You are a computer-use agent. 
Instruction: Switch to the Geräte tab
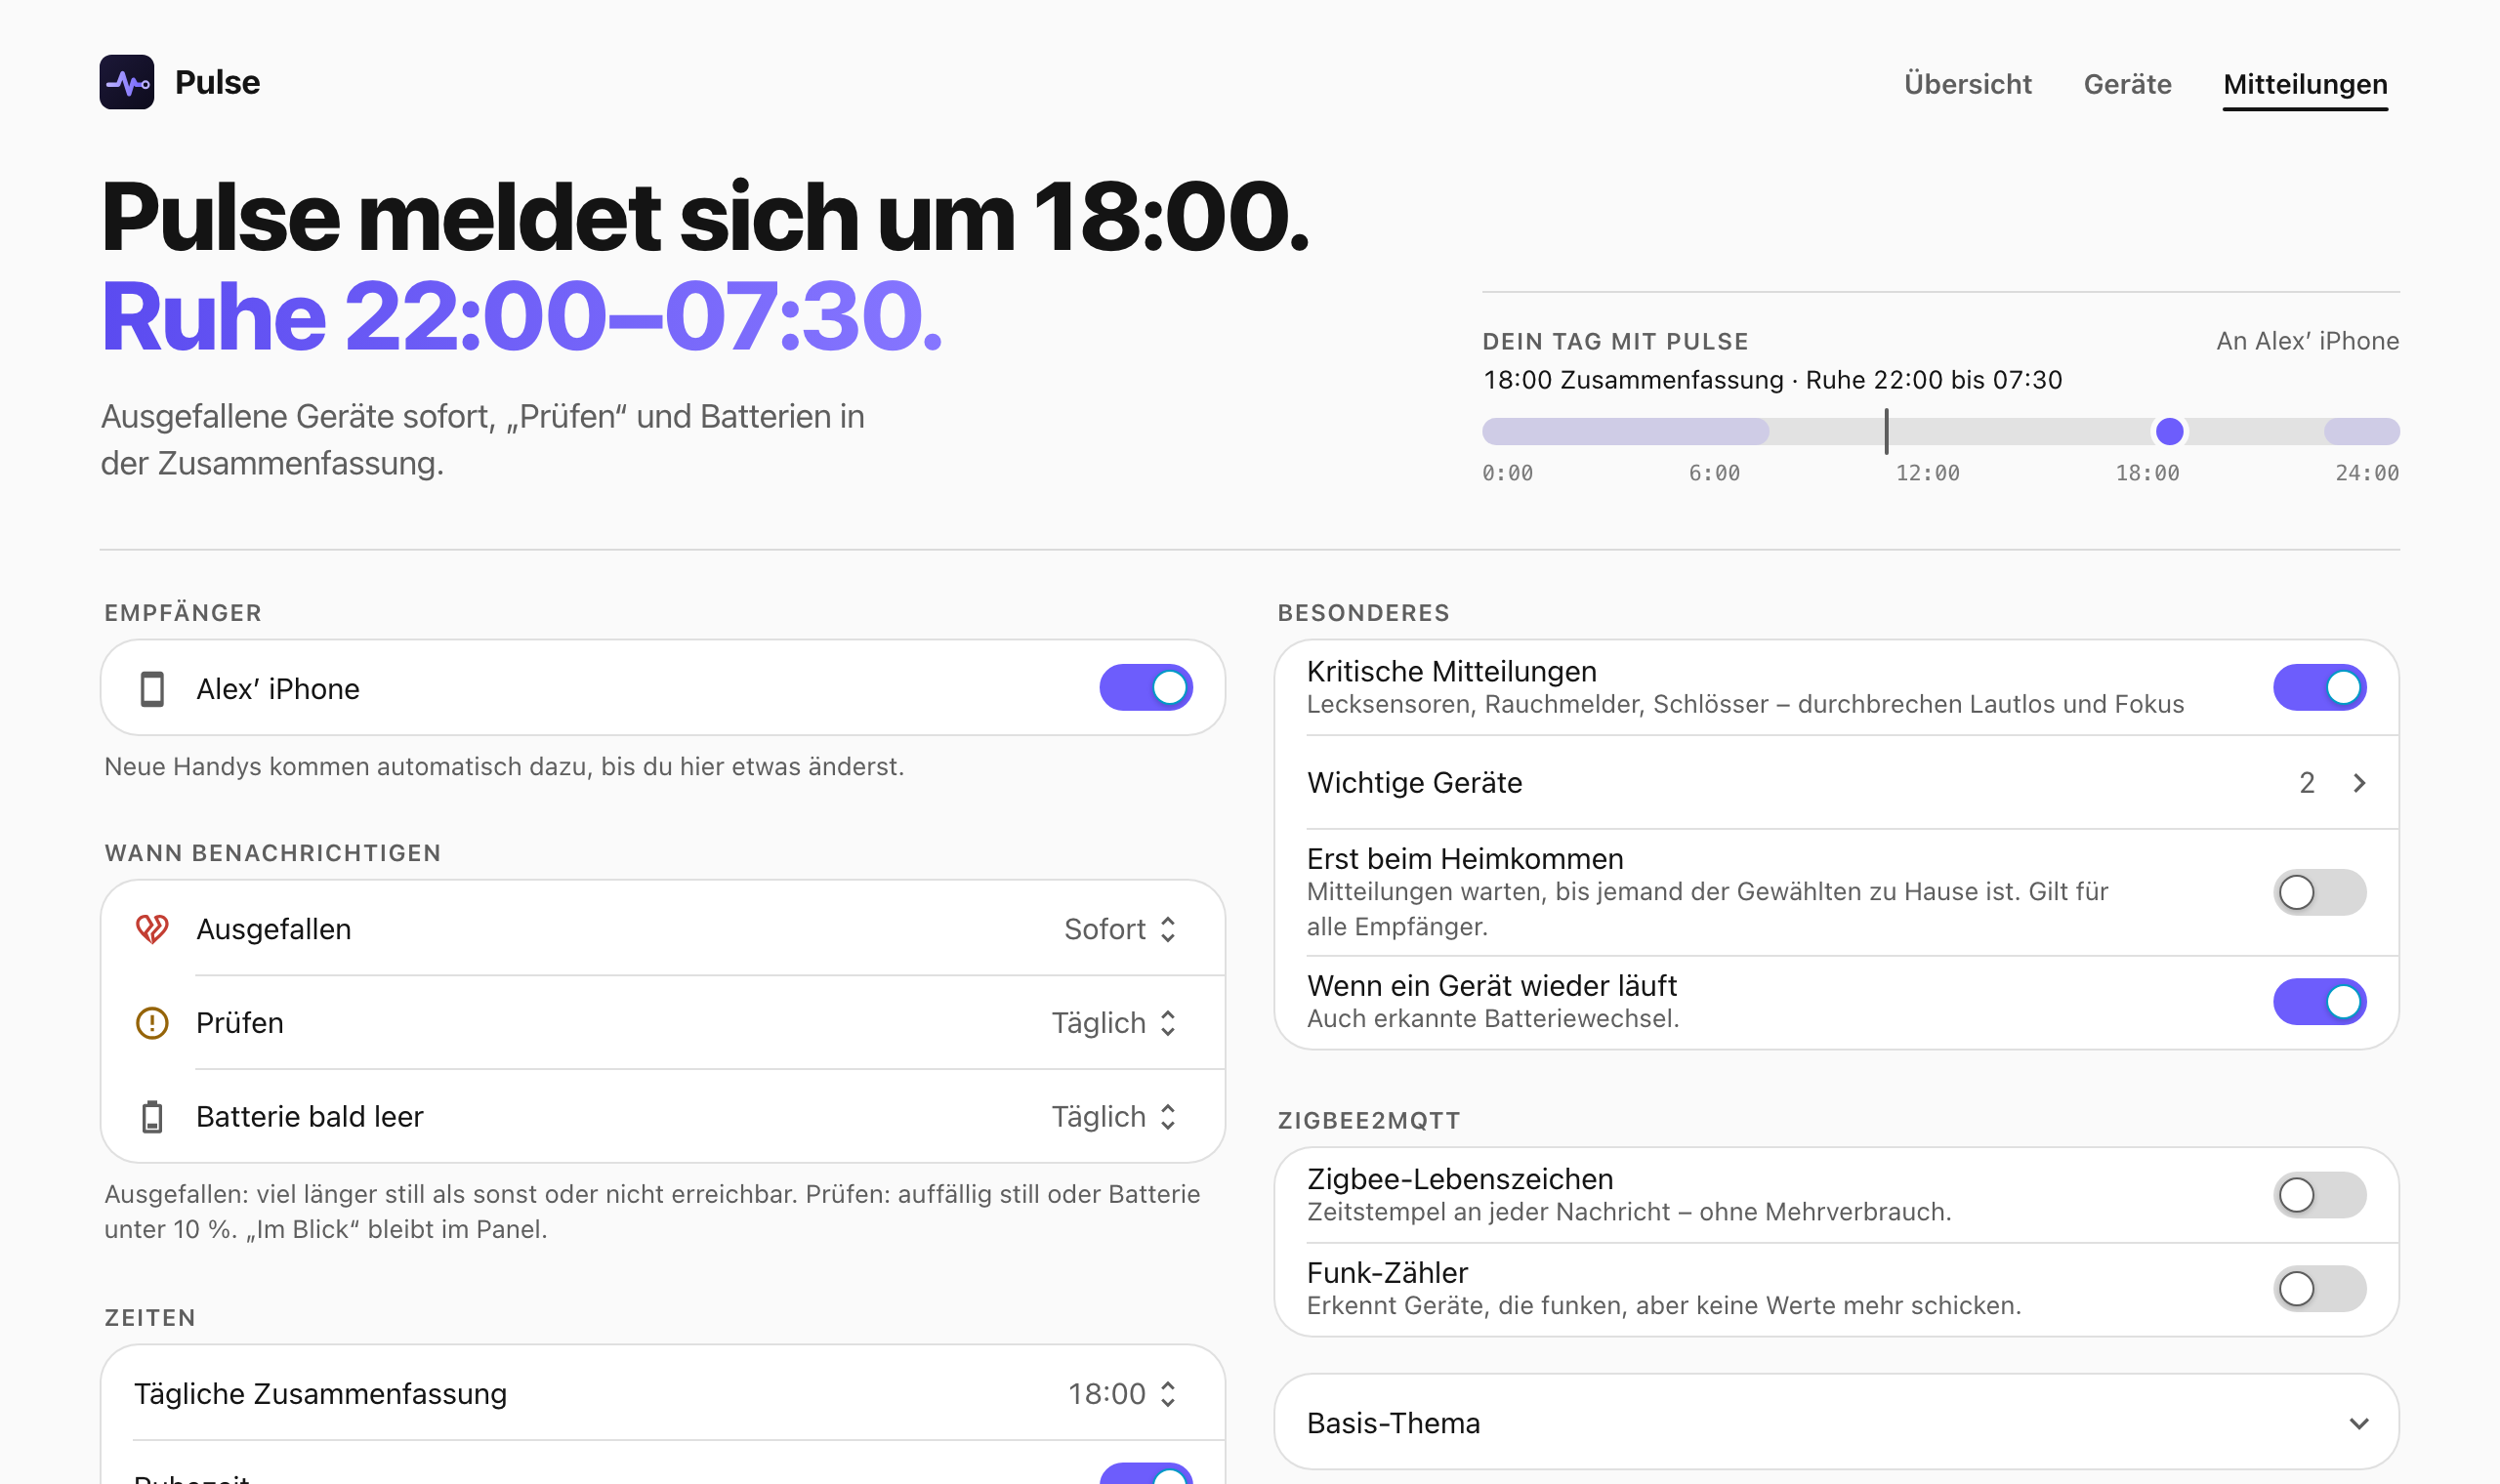(2127, 84)
